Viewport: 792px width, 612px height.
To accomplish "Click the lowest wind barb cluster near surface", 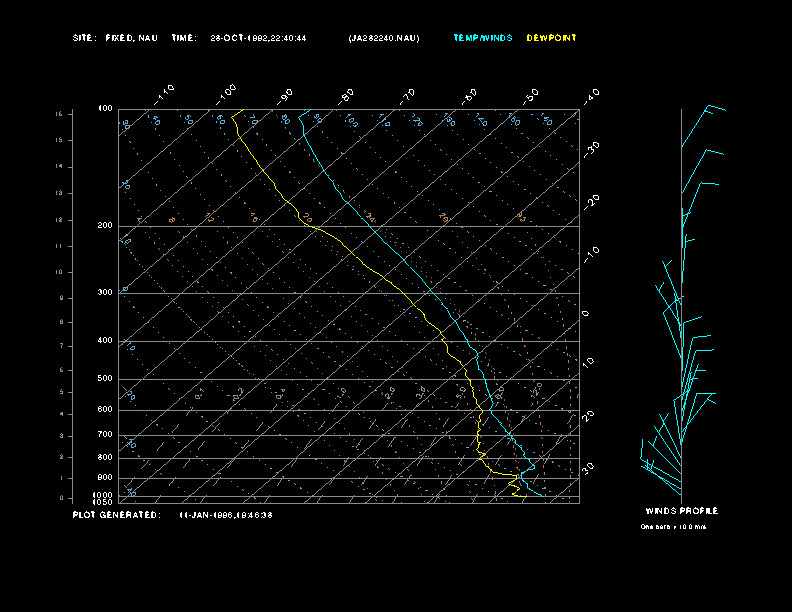I will point(660,465).
